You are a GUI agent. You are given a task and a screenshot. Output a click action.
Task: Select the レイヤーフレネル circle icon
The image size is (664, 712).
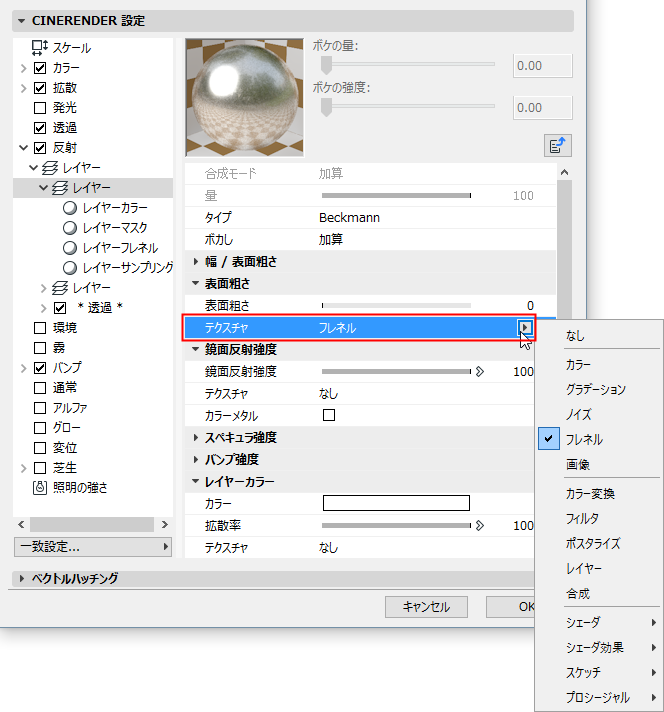coord(69,248)
